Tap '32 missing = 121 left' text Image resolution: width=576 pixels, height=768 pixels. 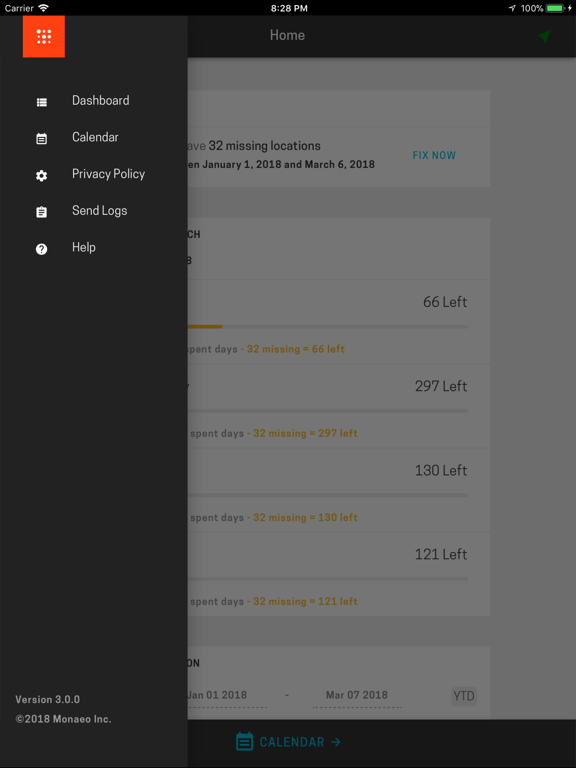(305, 601)
